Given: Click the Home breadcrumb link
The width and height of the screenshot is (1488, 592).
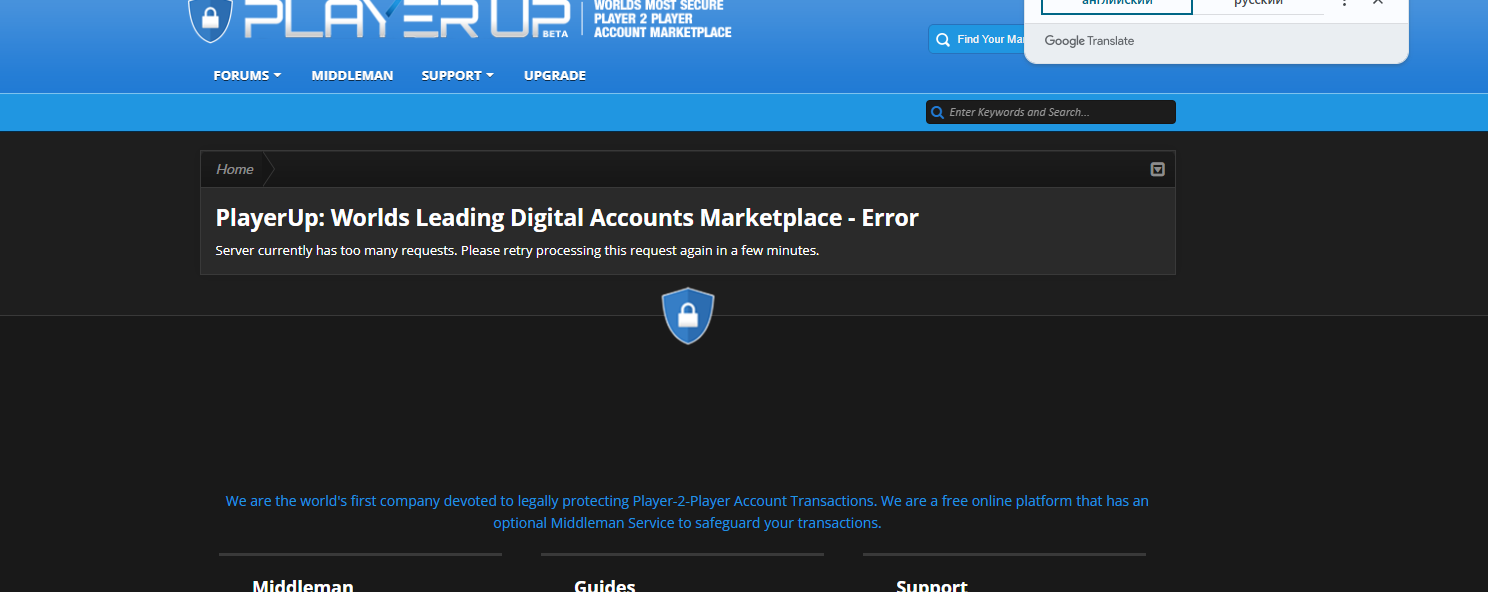Looking at the screenshot, I should [x=235, y=169].
